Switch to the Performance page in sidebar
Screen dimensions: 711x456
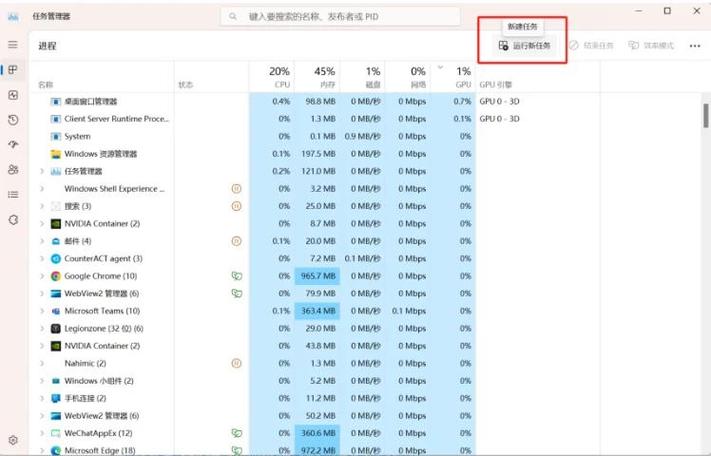point(13,95)
